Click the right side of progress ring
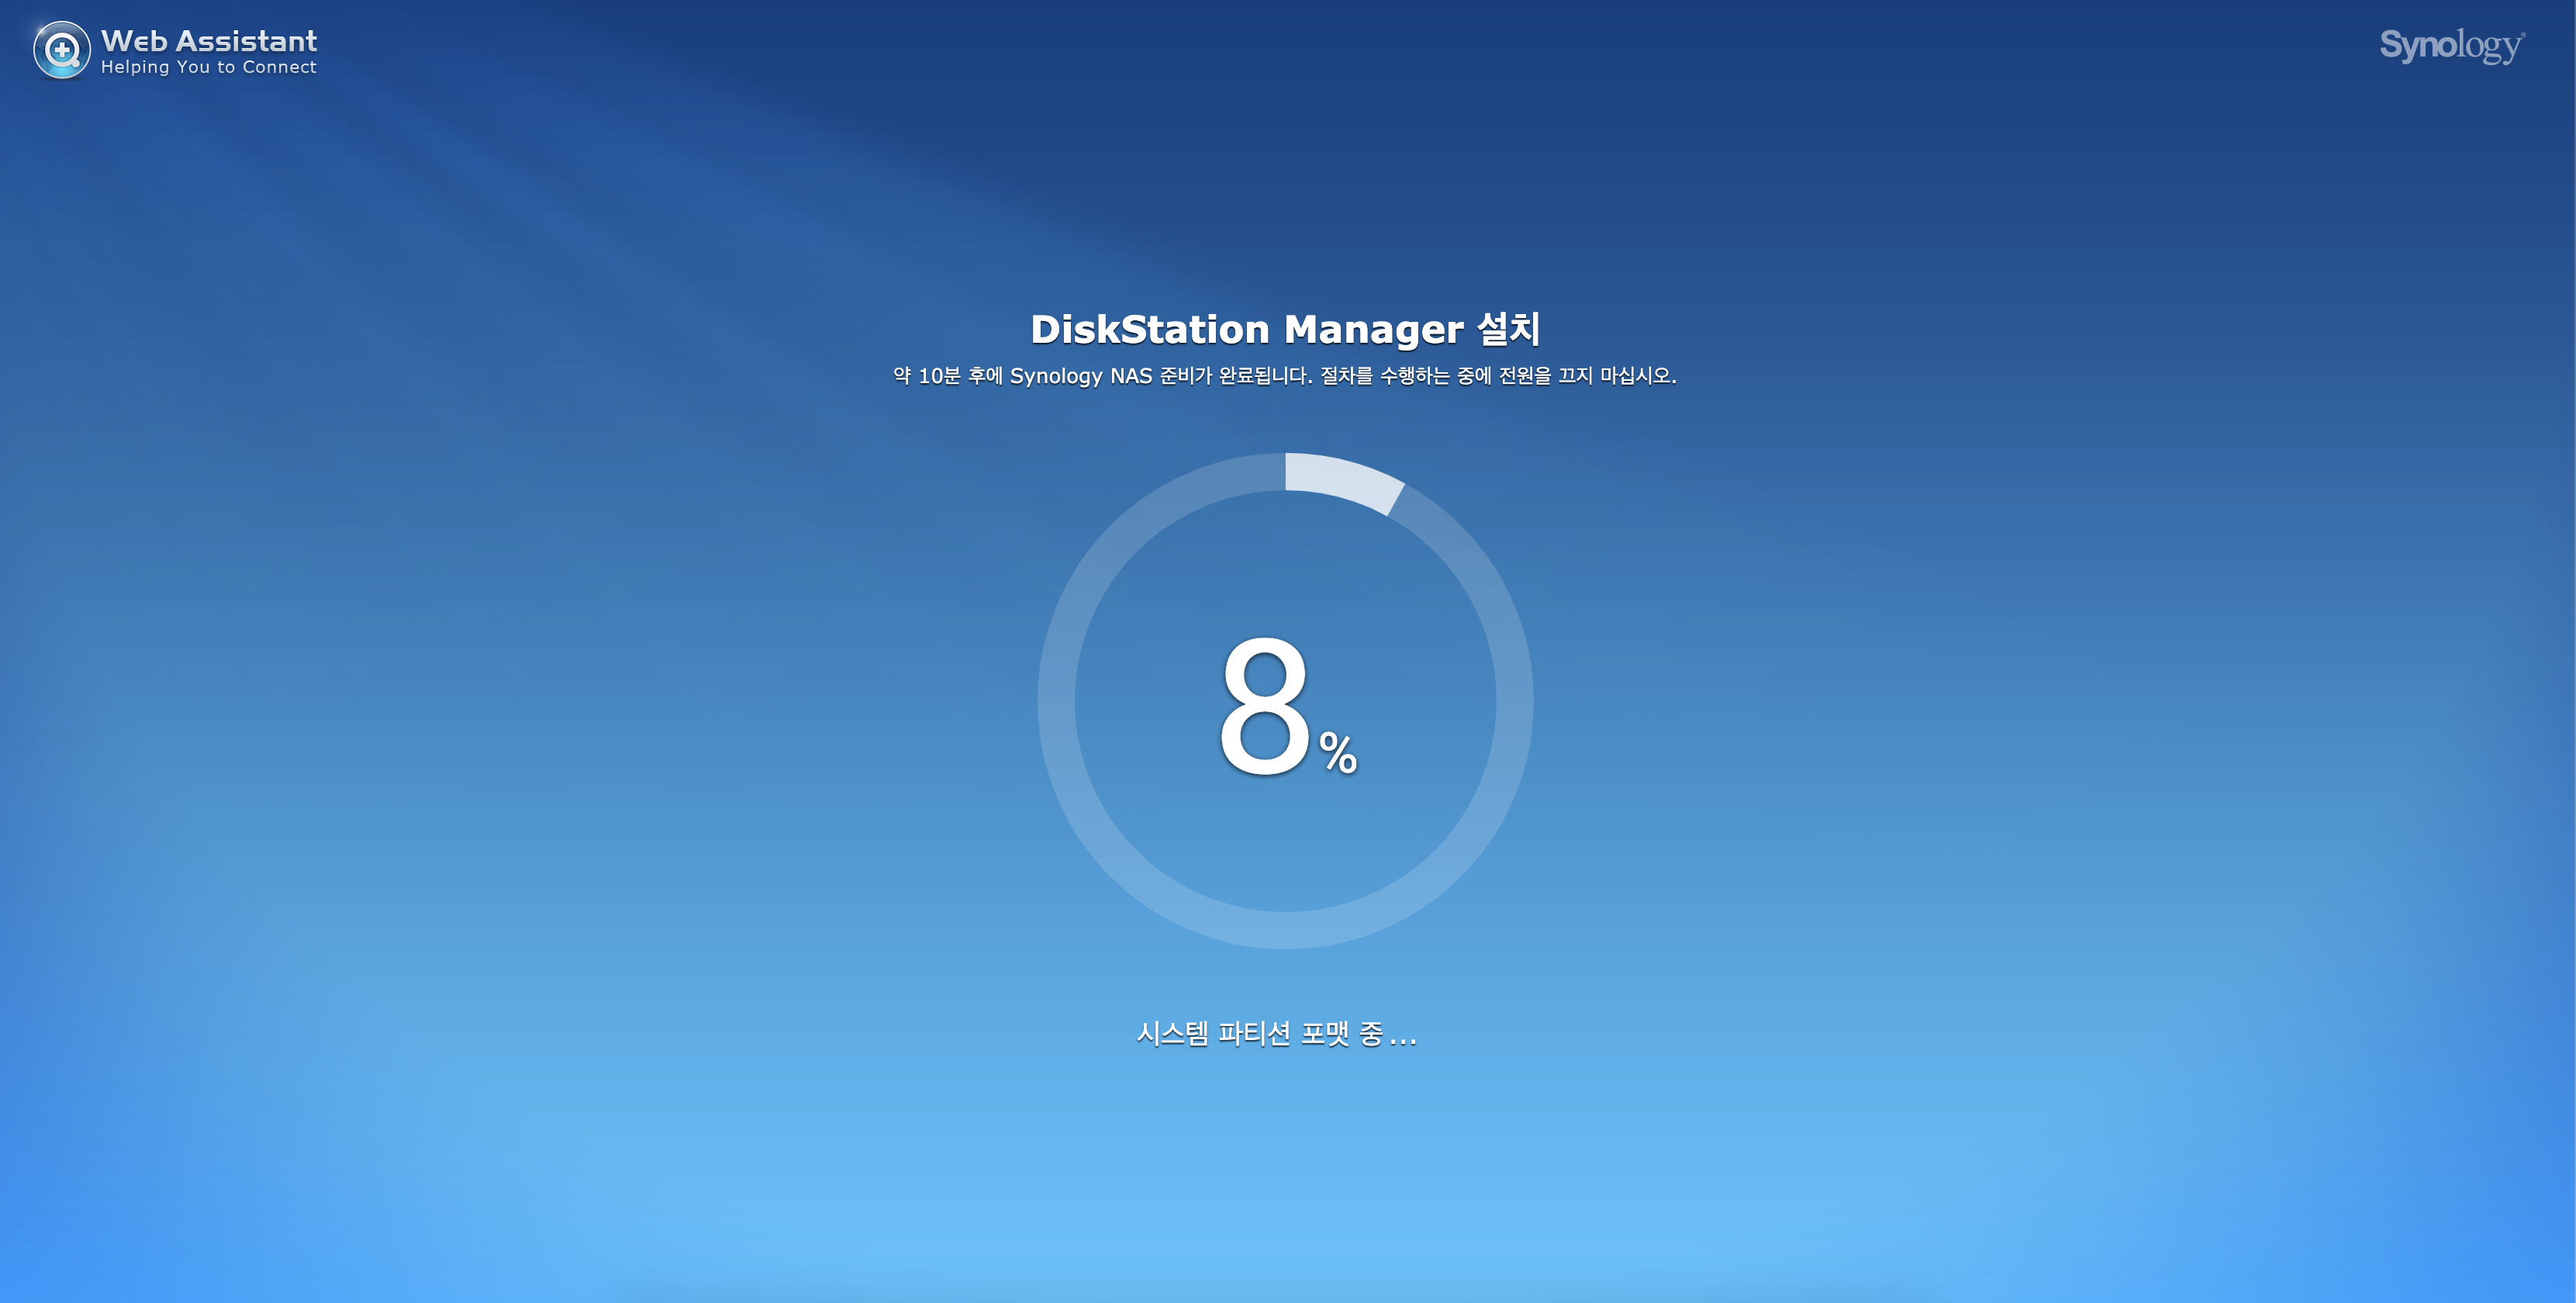 point(1514,701)
